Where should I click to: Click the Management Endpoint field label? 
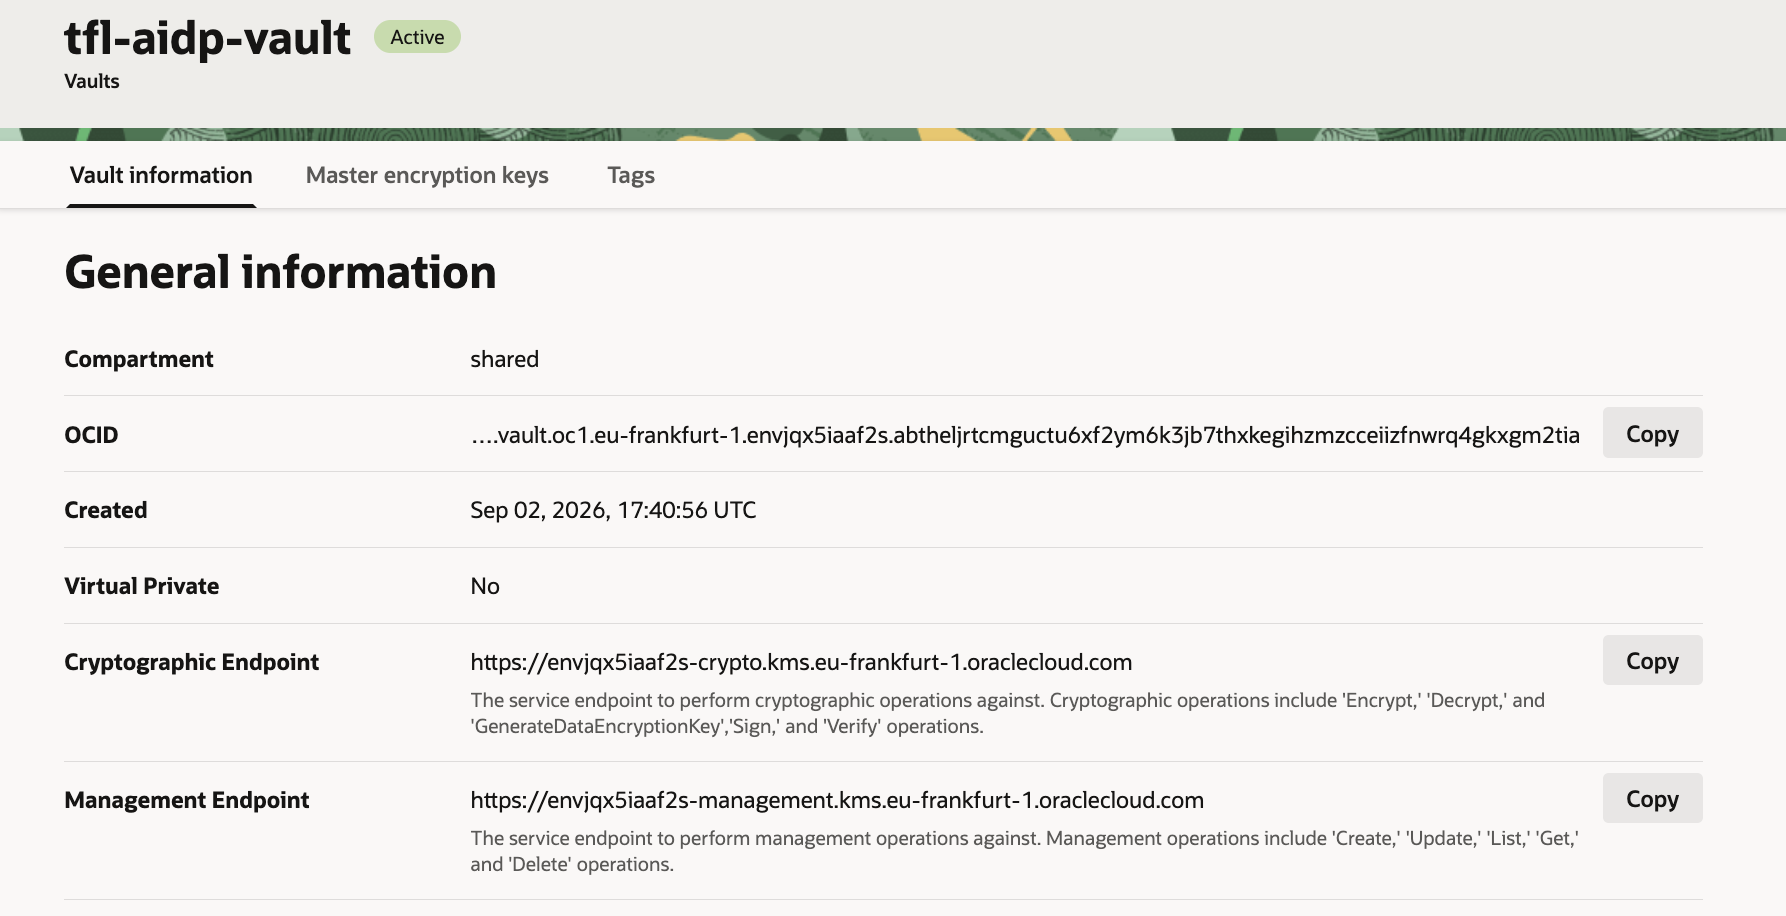(187, 800)
